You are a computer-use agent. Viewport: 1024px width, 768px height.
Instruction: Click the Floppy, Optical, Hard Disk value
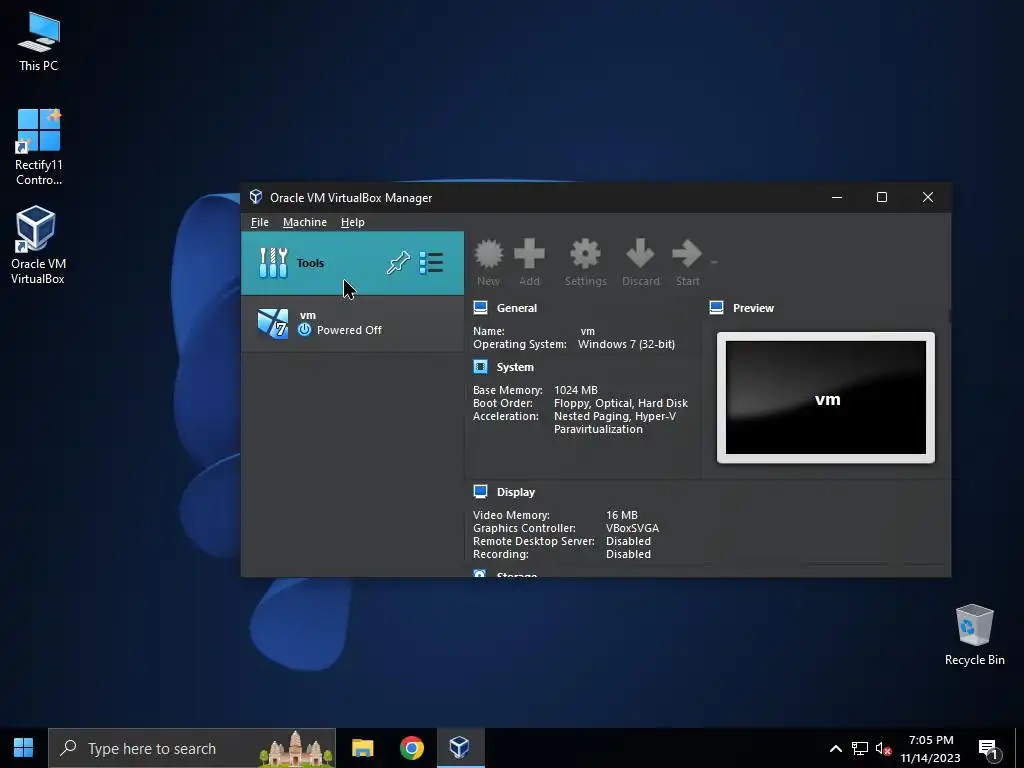click(620, 403)
